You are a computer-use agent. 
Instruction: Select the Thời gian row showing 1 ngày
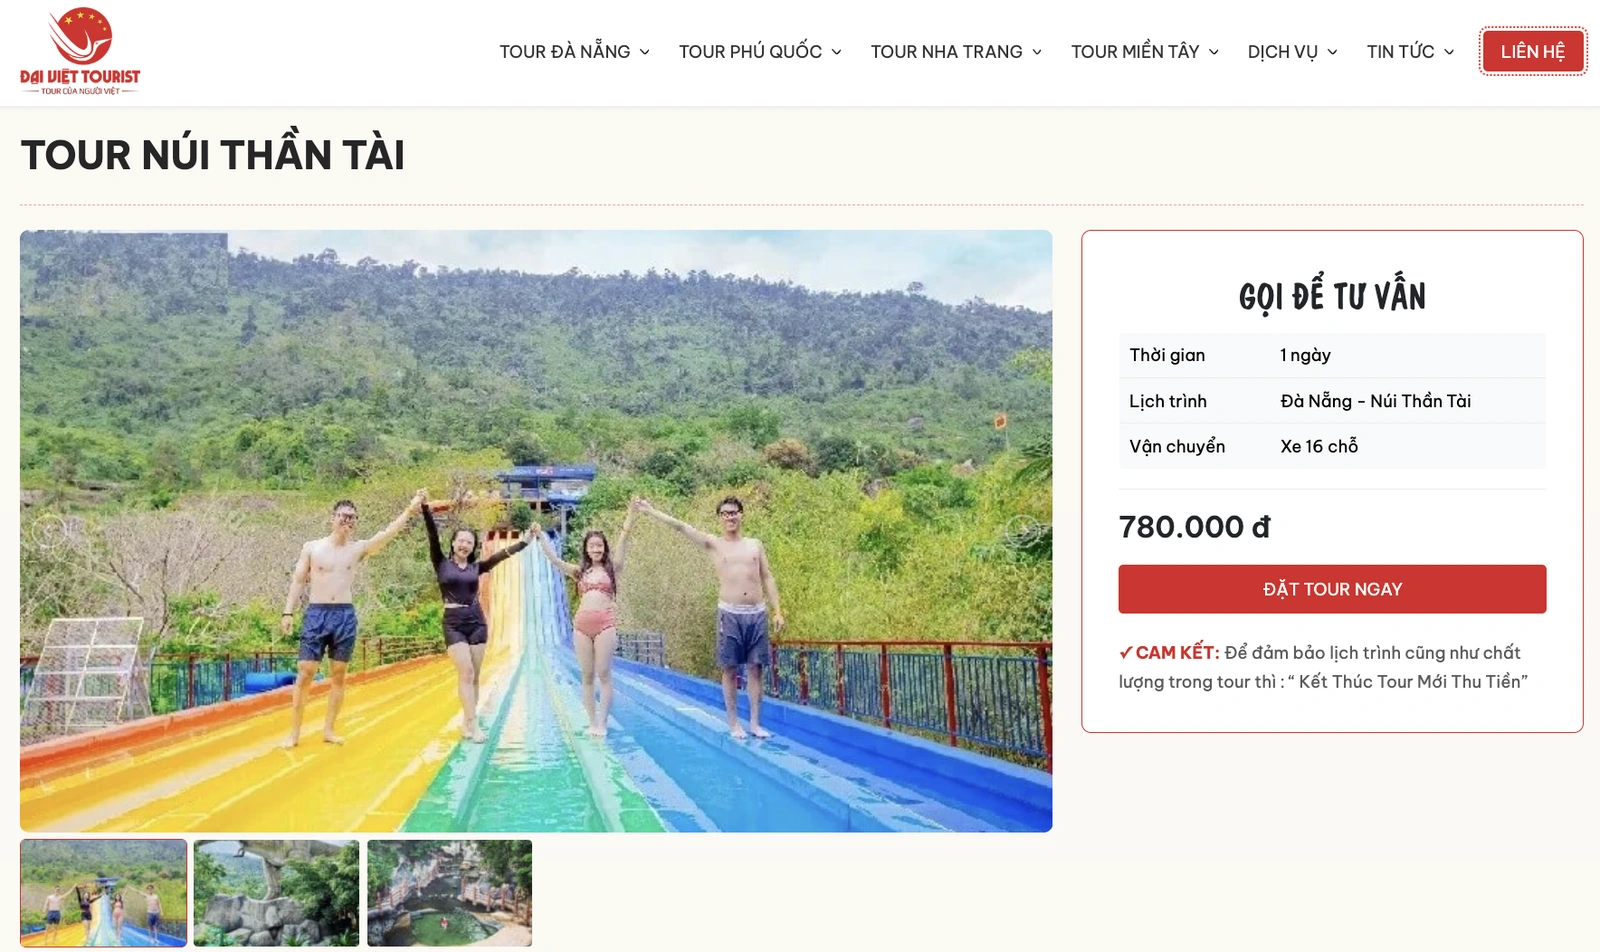[1331, 355]
